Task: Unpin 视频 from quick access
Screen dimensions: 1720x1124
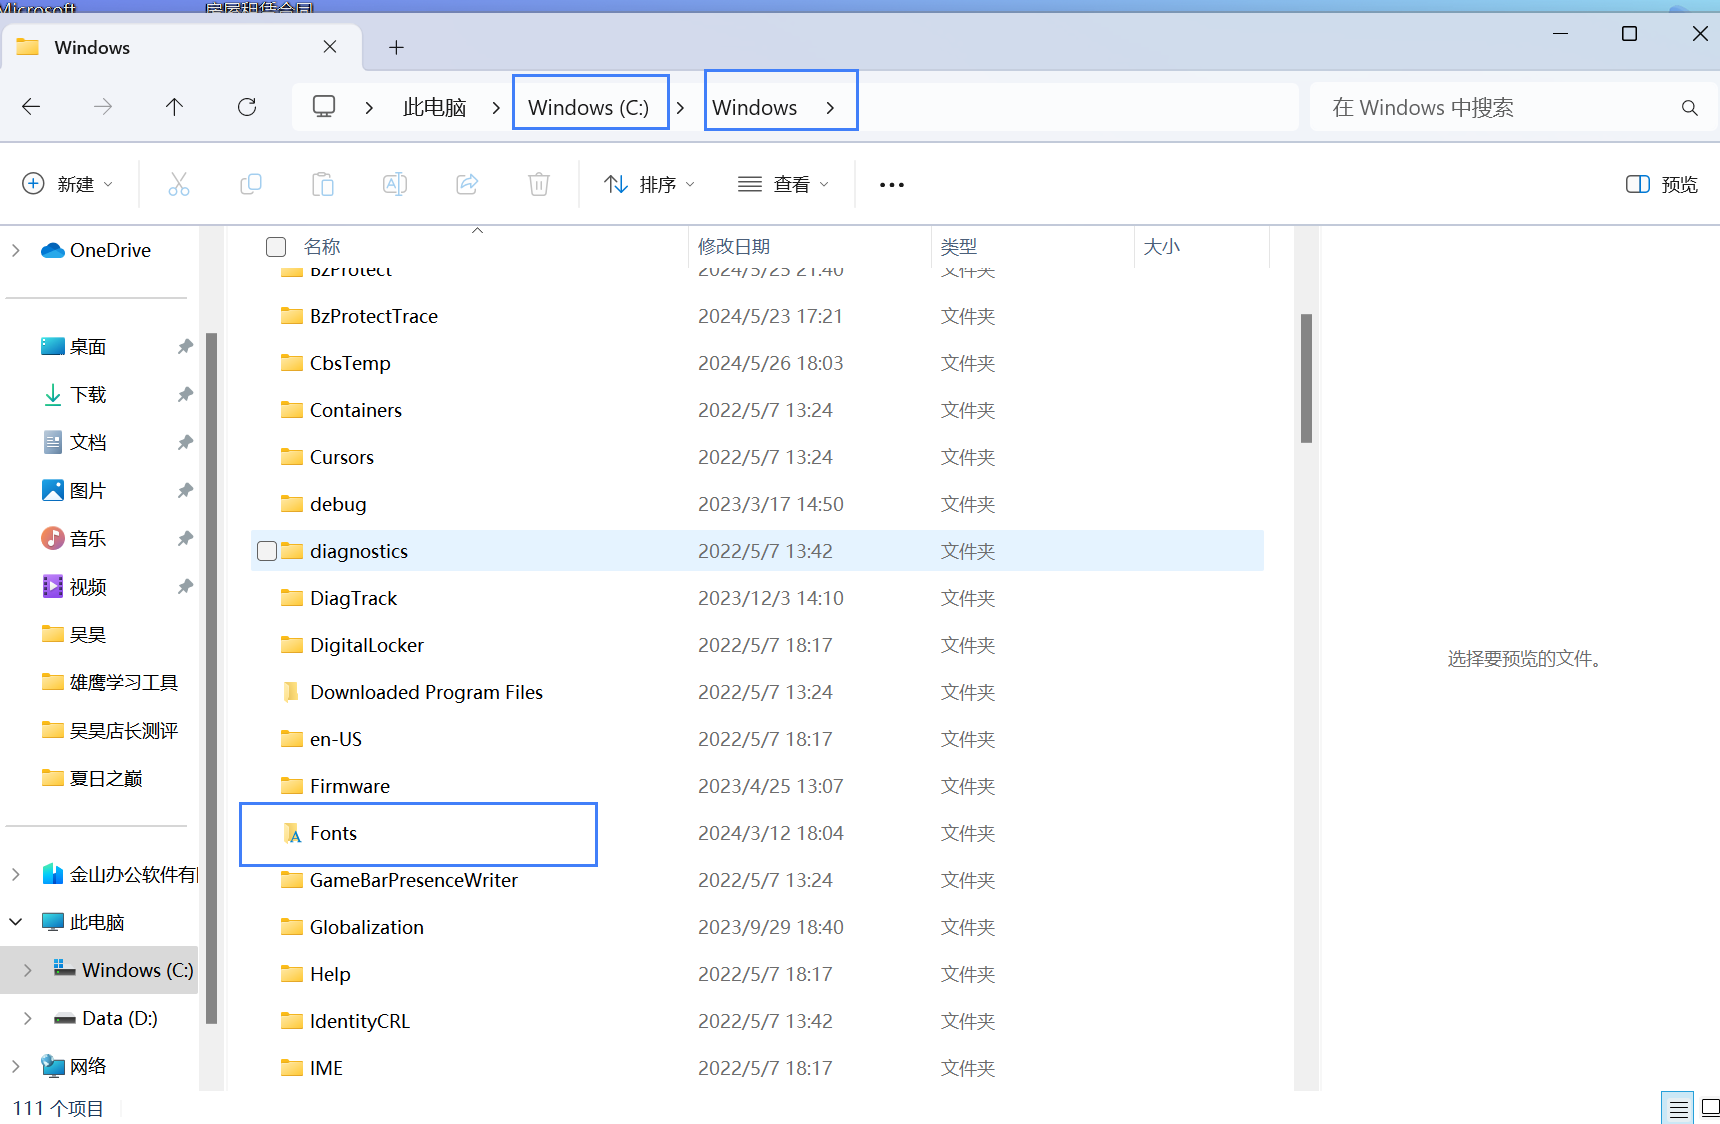Action: click(x=185, y=587)
